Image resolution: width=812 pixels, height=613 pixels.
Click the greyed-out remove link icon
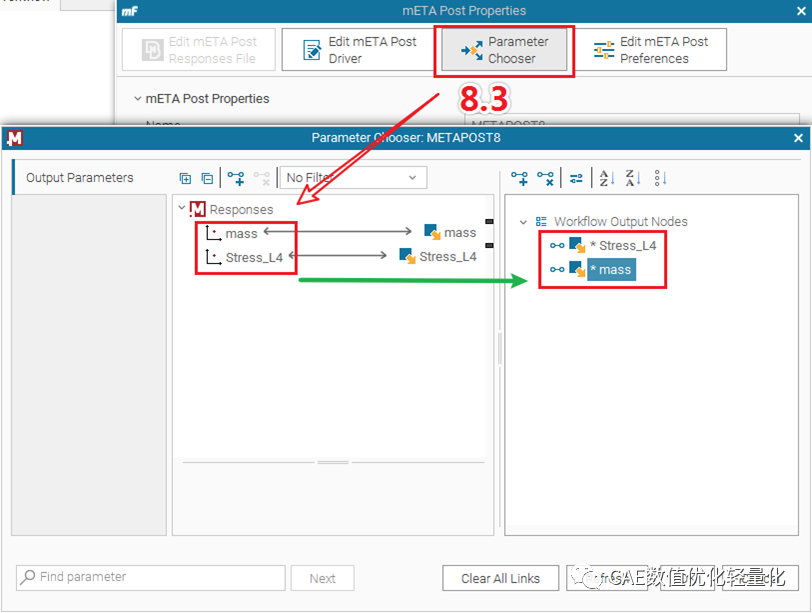(262, 179)
